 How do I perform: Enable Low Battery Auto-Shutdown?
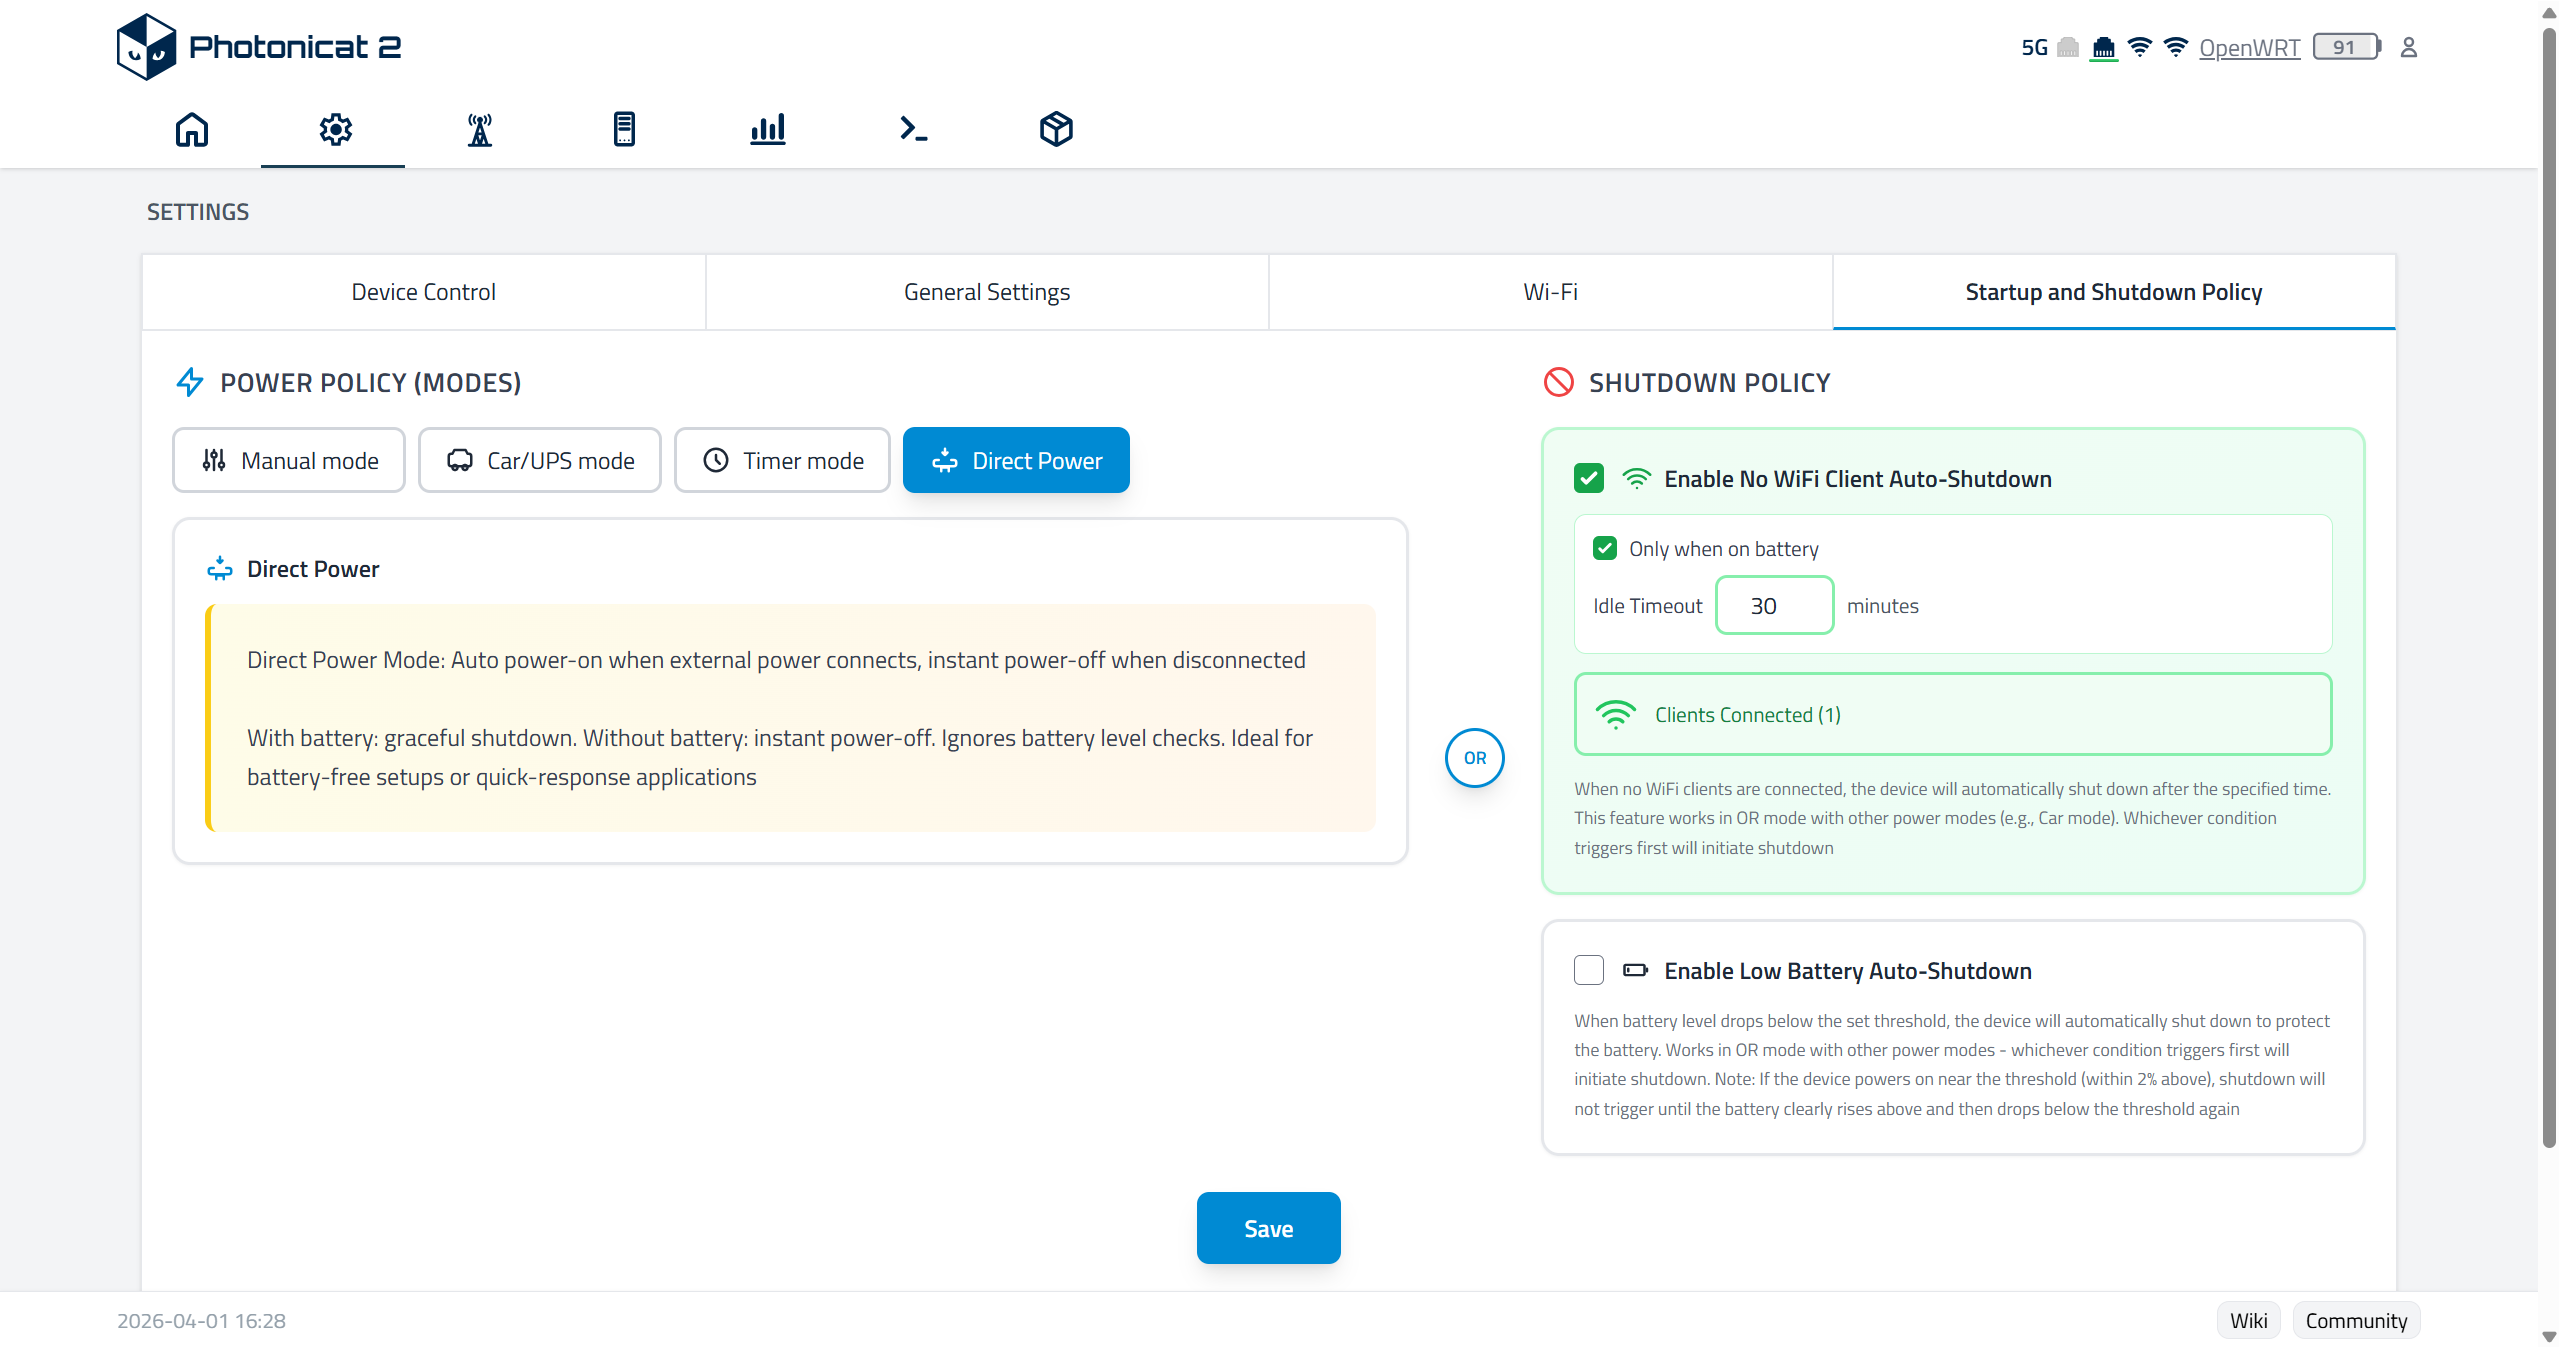pyautogui.click(x=1588, y=970)
